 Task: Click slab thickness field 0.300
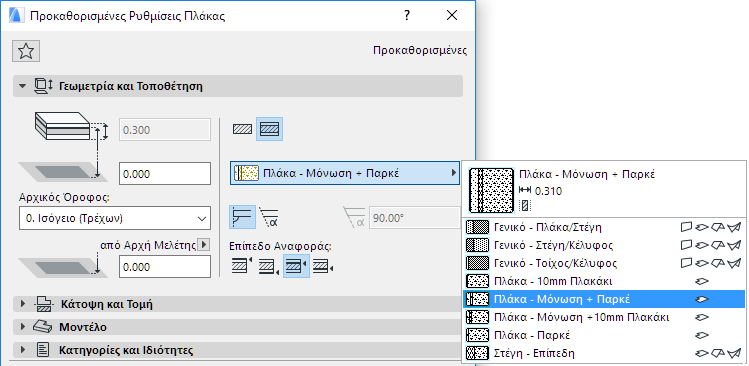click(x=165, y=129)
